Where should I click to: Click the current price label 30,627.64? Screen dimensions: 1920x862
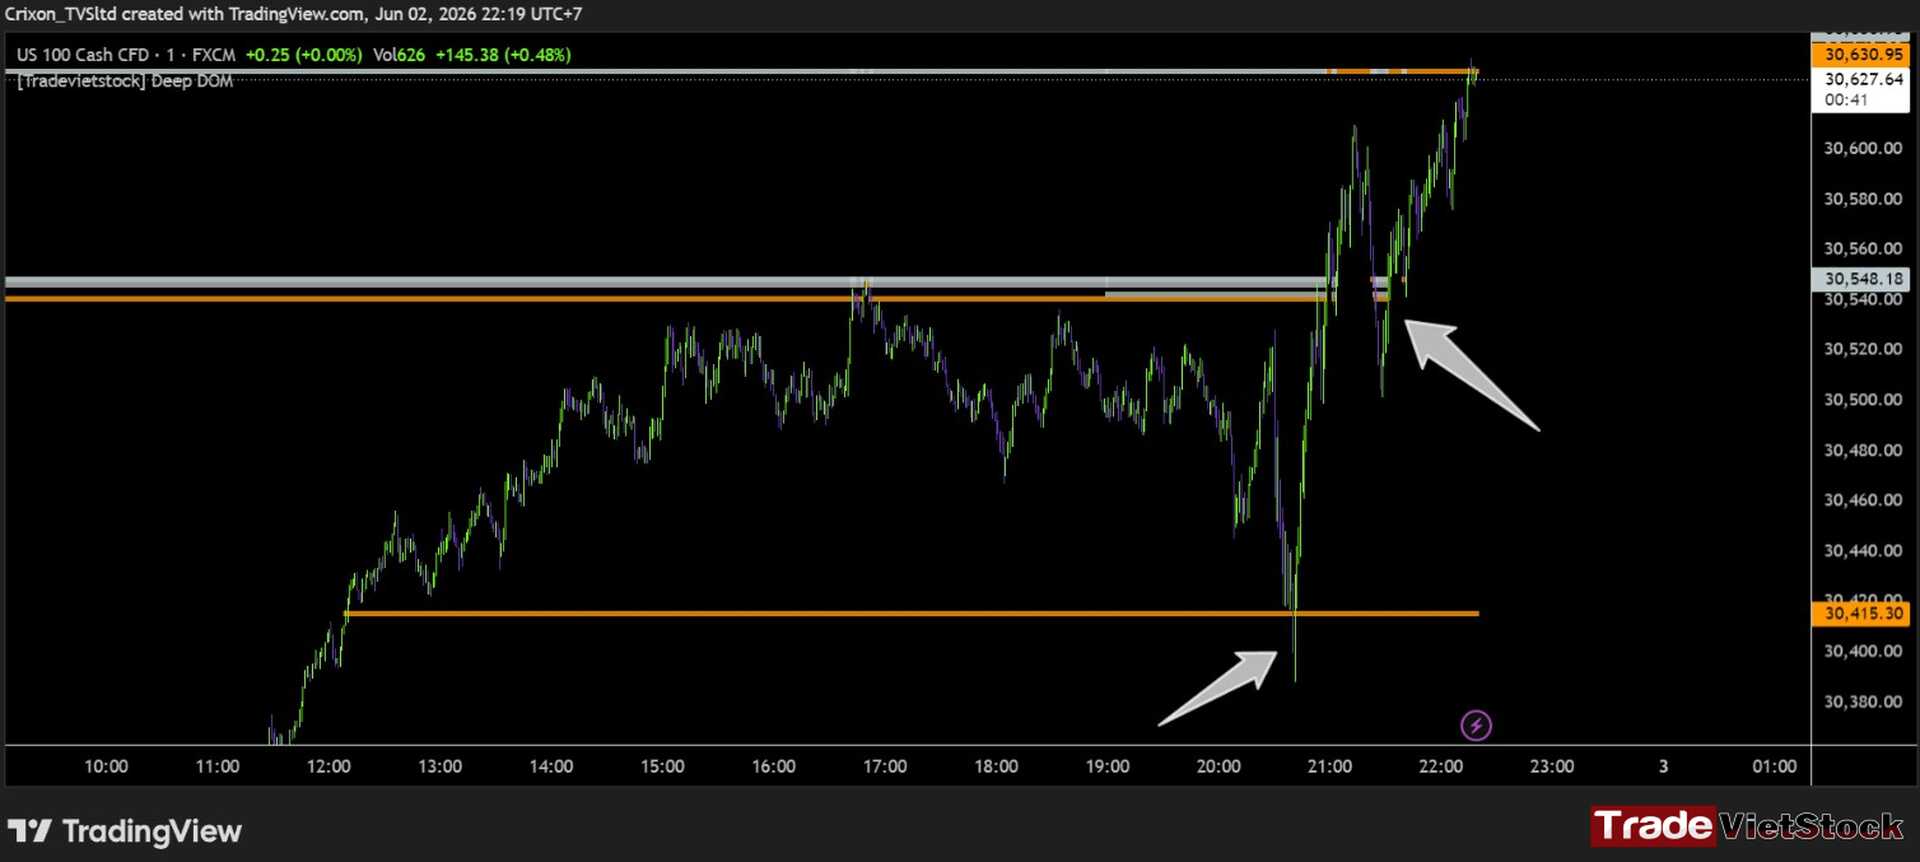1863,79
